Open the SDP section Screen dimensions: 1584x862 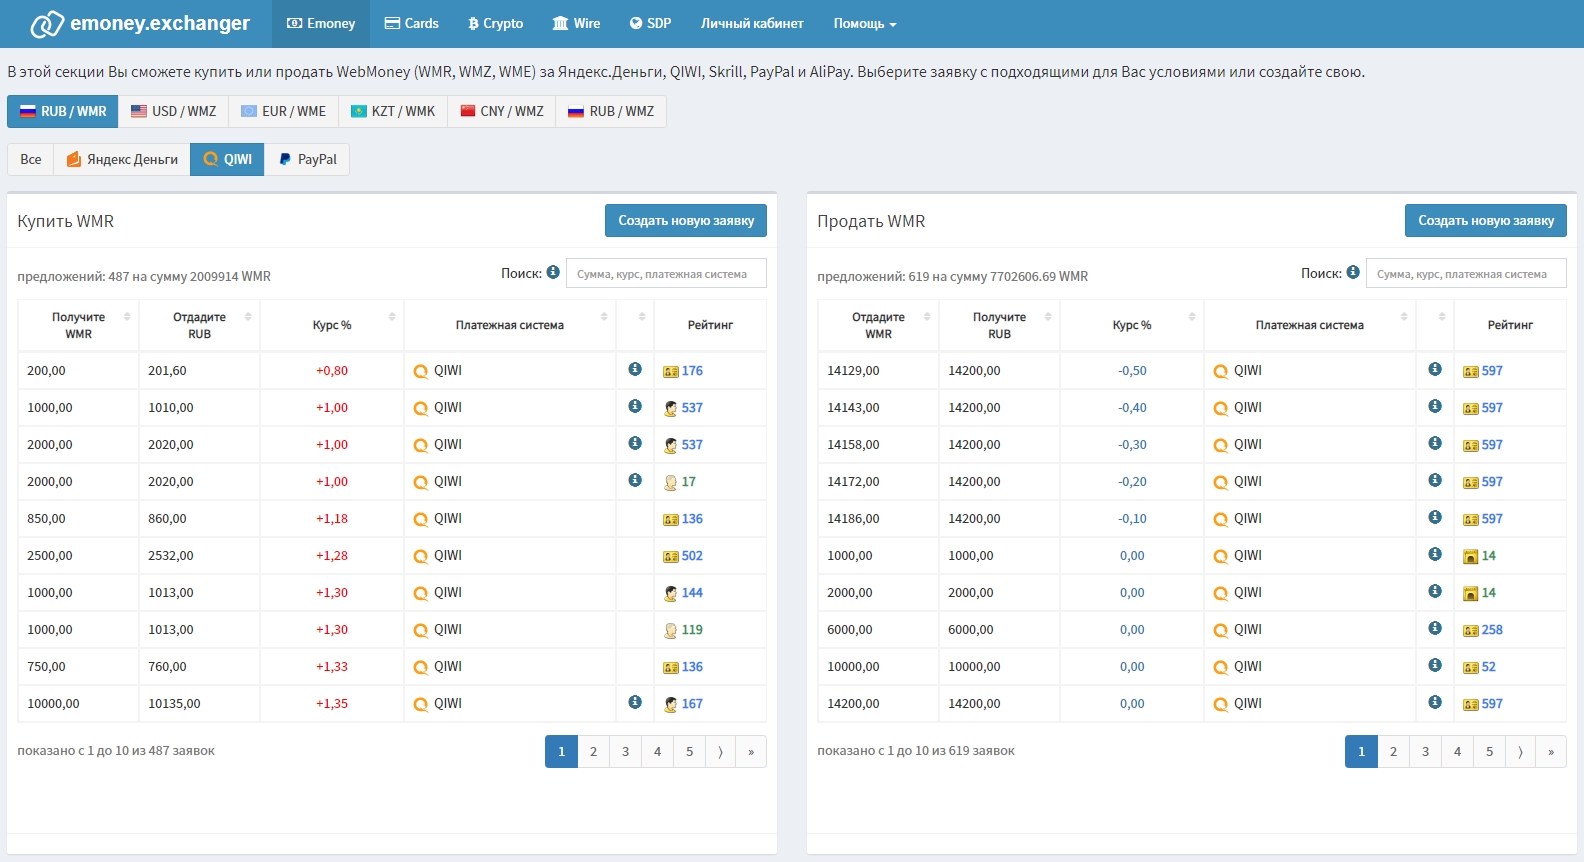coord(650,24)
